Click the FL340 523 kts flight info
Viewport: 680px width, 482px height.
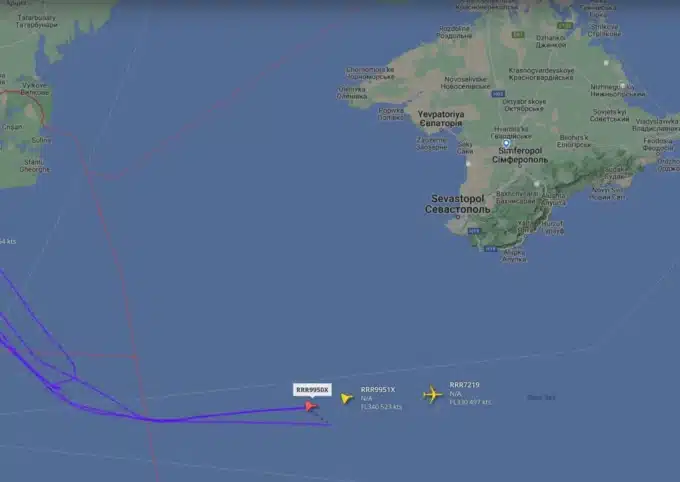(x=381, y=407)
